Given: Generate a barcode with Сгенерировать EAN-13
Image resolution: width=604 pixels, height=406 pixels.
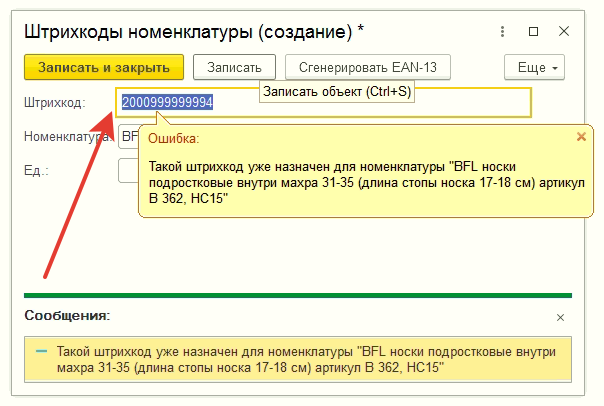Looking at the screenshot, I should pos(368,68).
